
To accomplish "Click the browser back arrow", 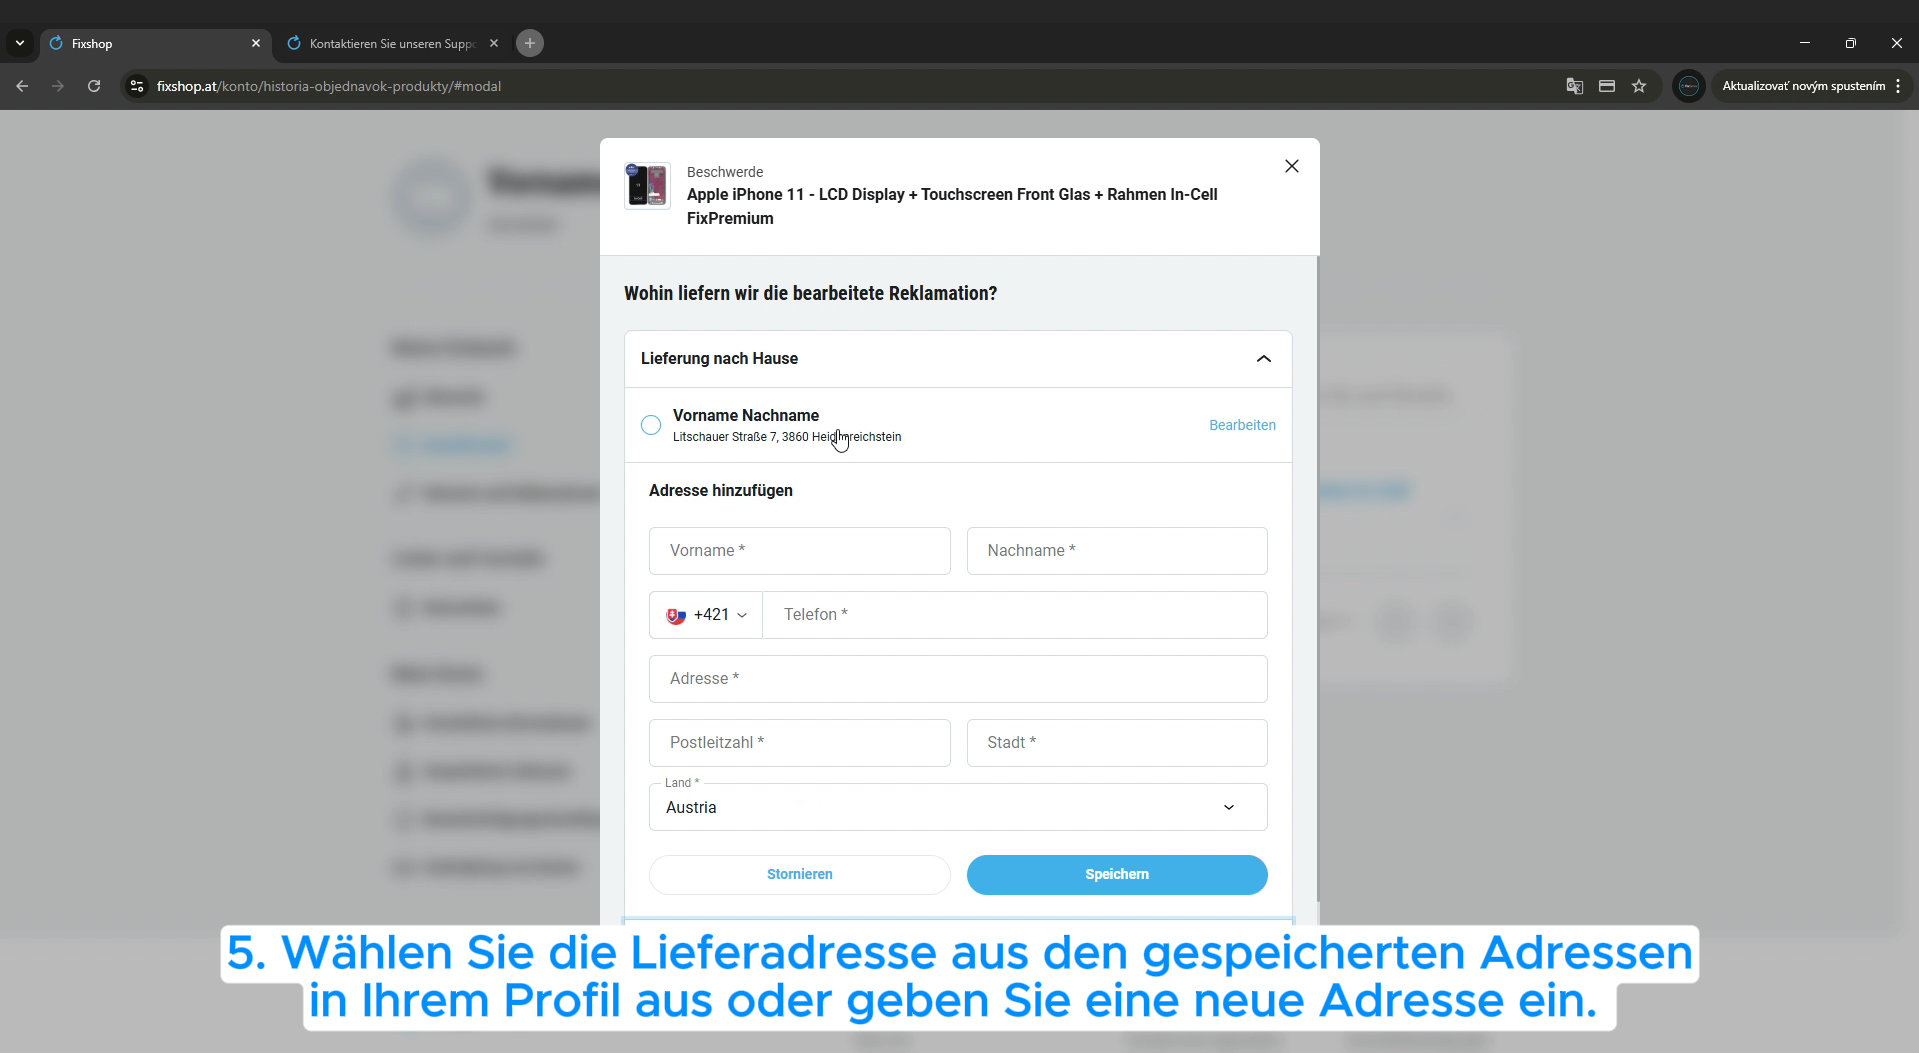I will click(22, 86).
